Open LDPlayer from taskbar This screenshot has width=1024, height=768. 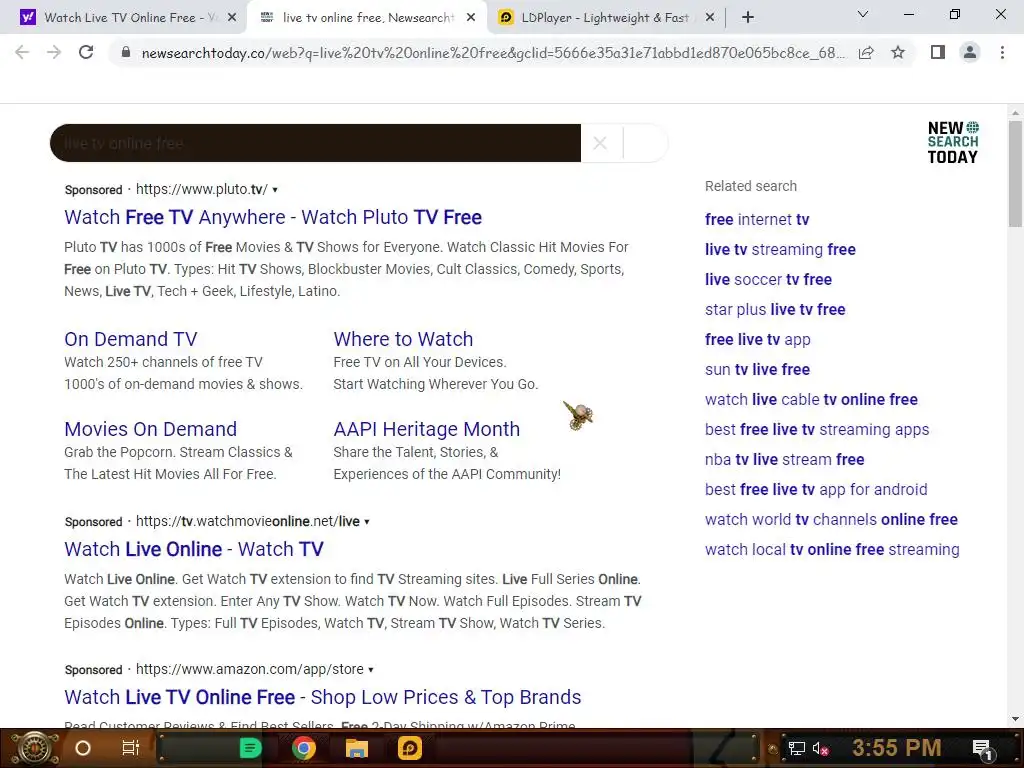click(410, 748)
